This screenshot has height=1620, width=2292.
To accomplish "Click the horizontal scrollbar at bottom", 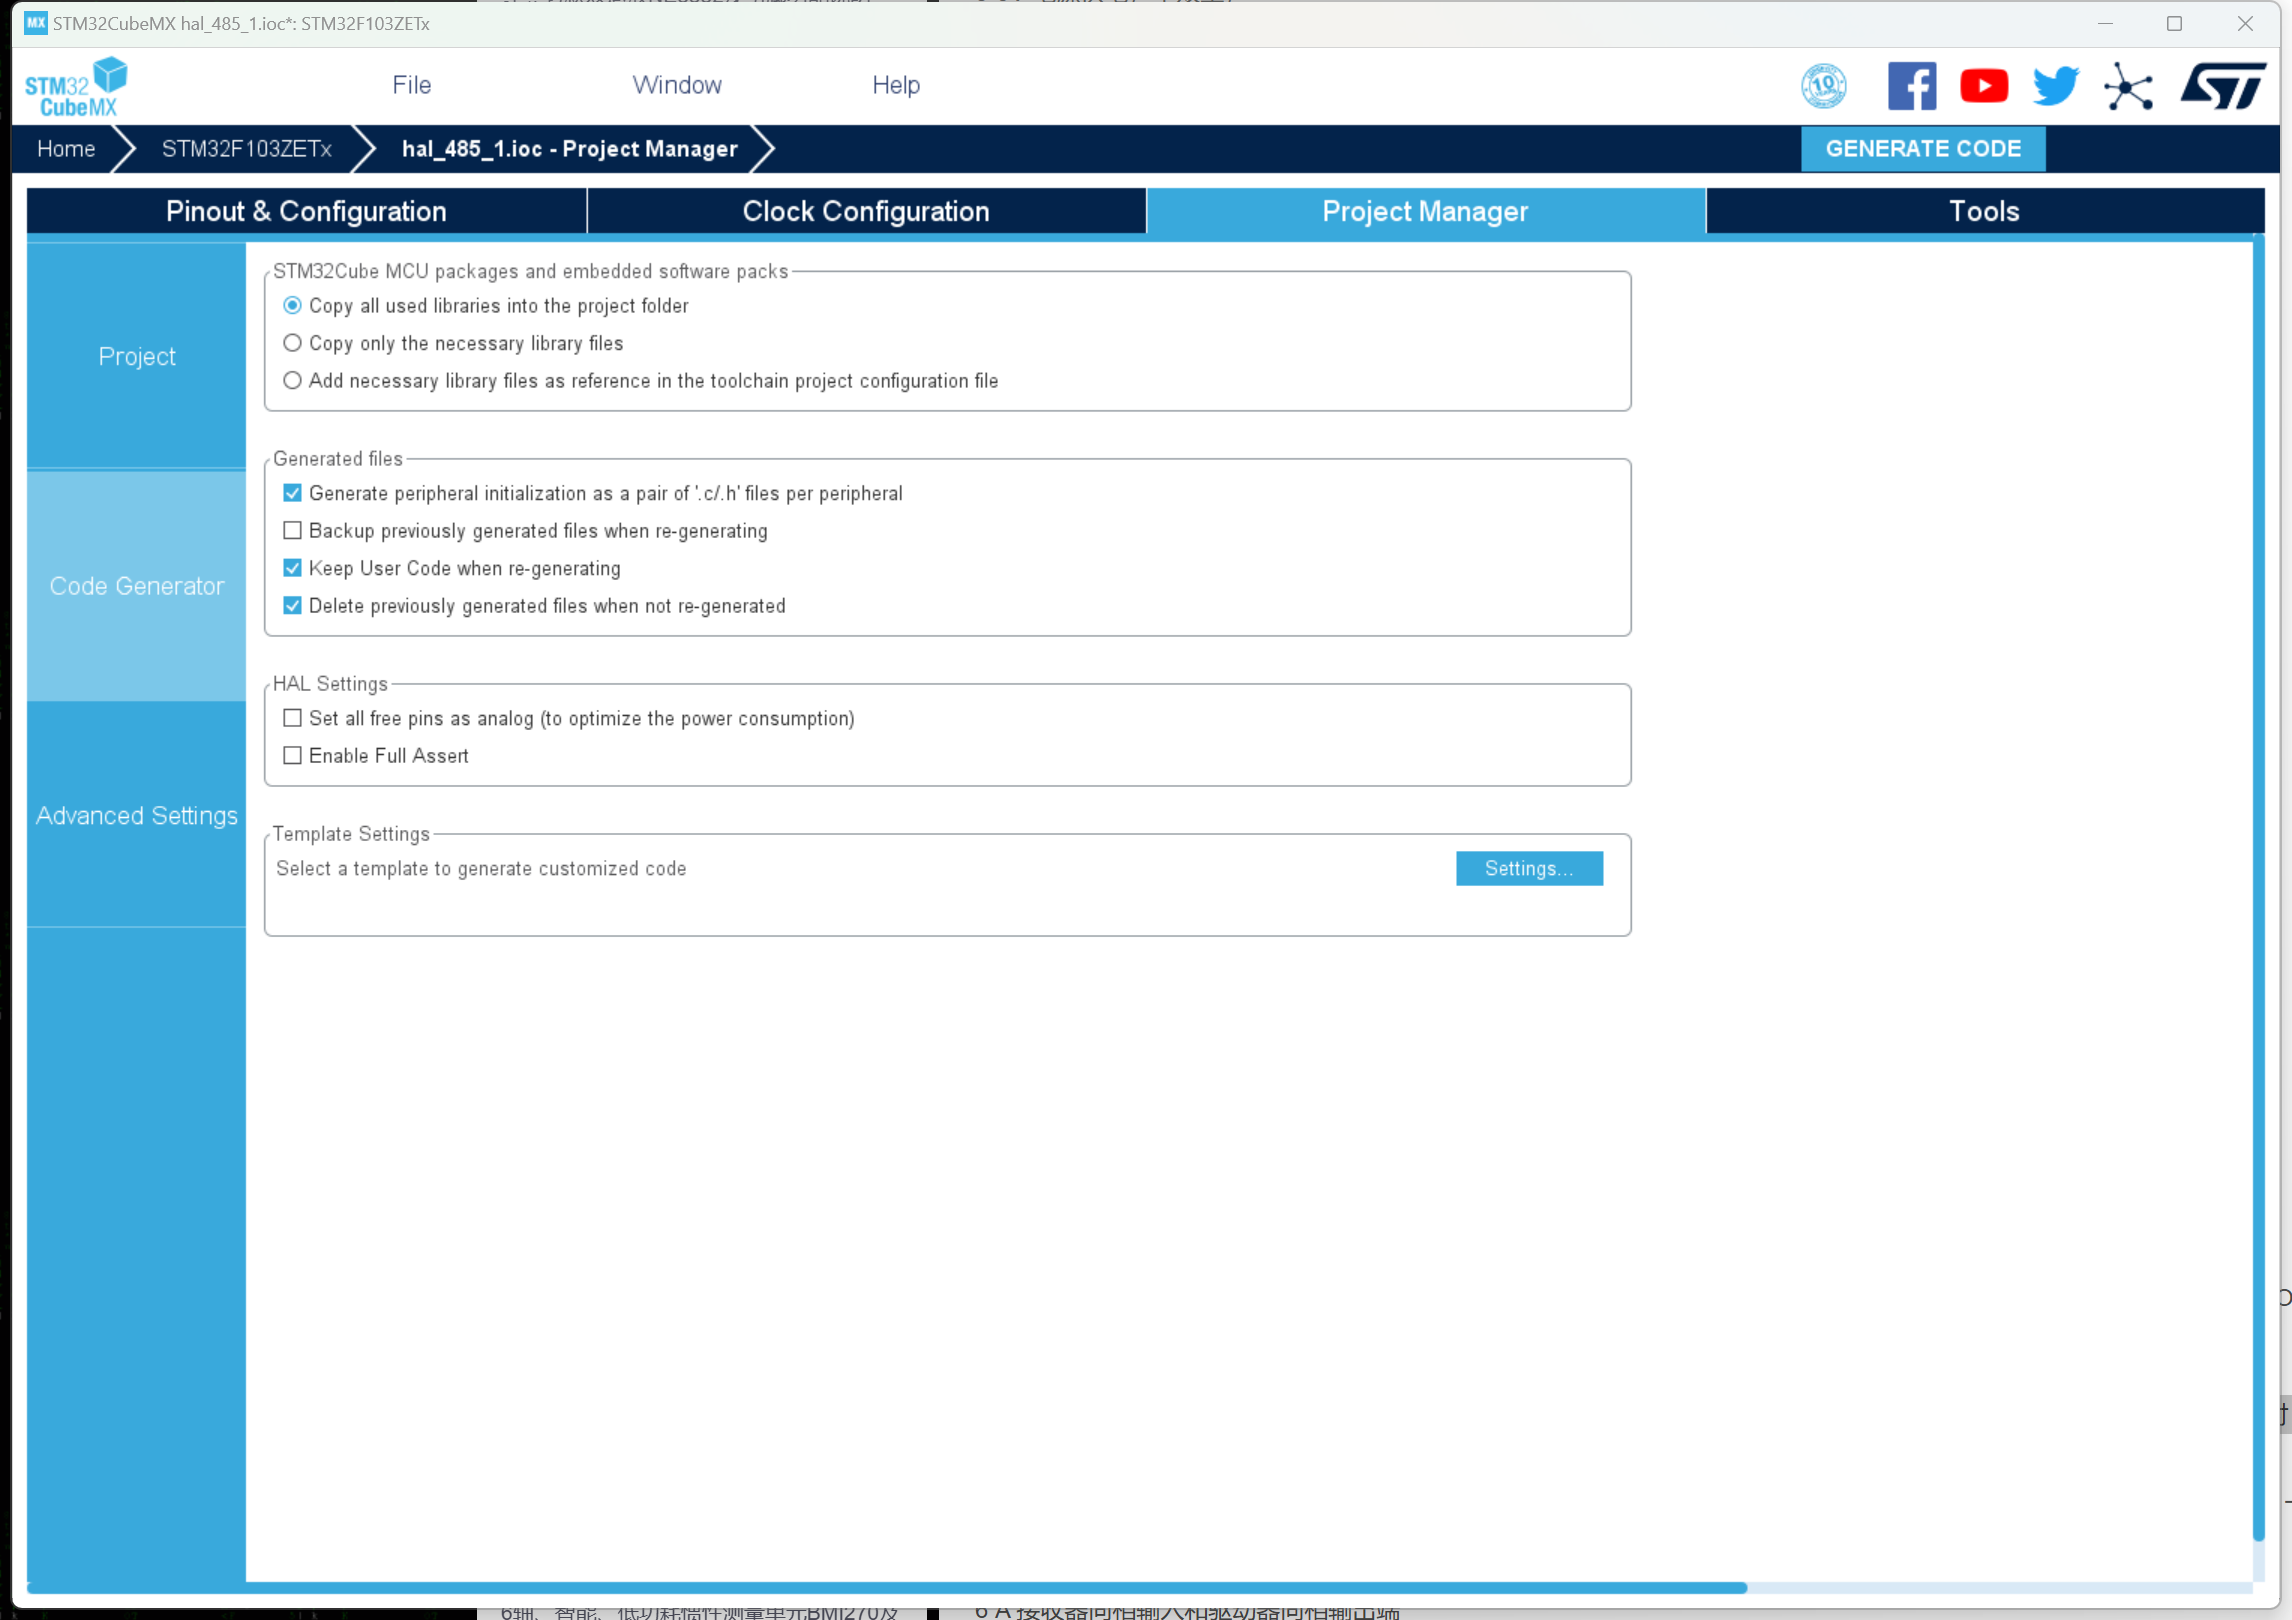I will pyautogui.click(x=886, y=1587).
